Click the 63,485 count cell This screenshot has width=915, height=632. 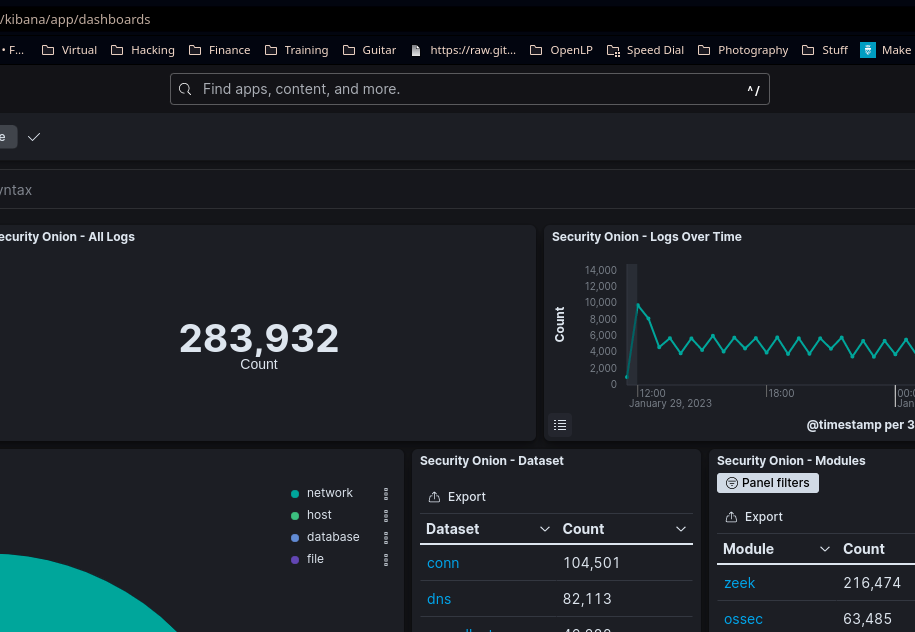[867, 619]
